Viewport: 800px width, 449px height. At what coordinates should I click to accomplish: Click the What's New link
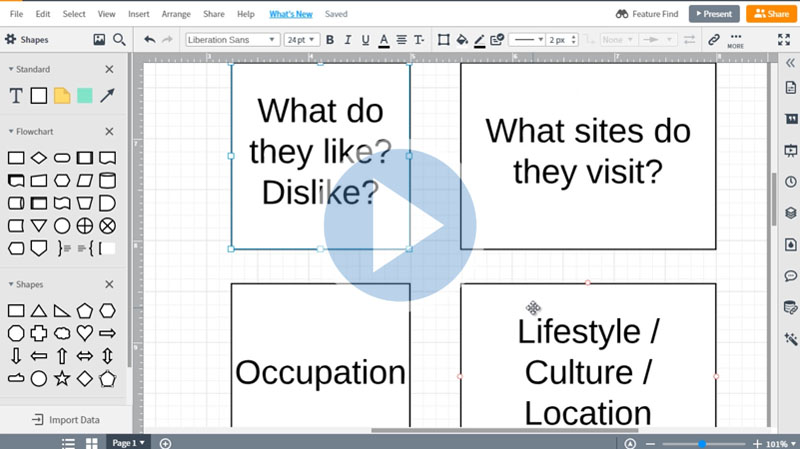pos(290,14)
